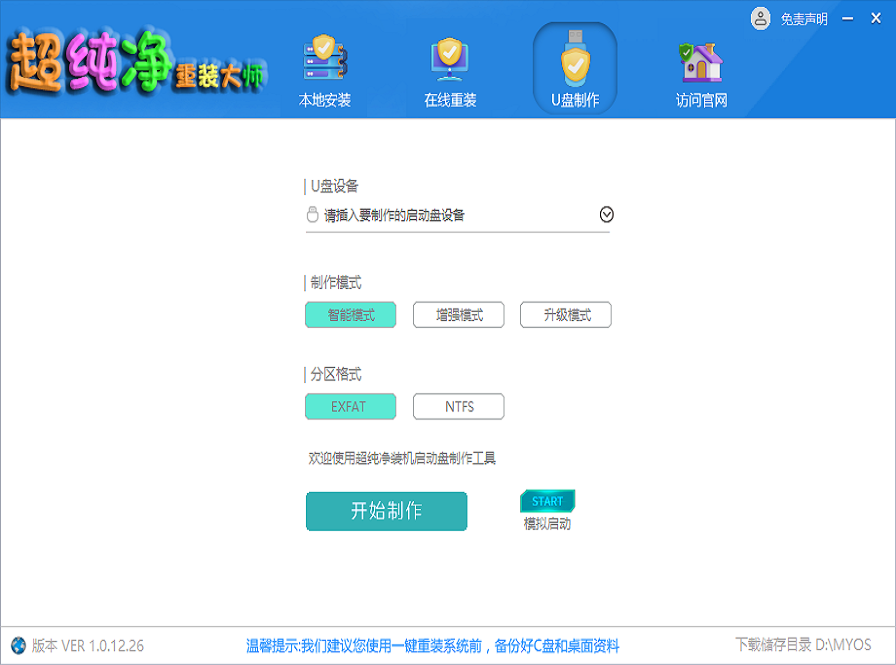This screenshot has height=665, width=896.
Task: Click the 下载储存目录 D:\MYOS path
Action: [x=802, y=645]
